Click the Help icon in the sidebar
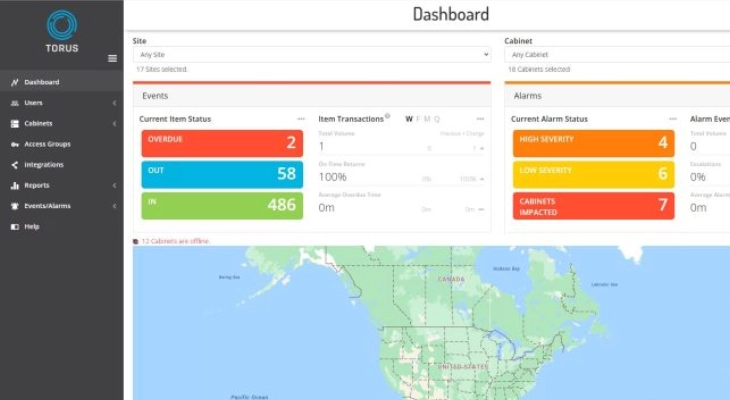This screenshot has height=400, width=730. pyautogui.click(x=14, y=227)
